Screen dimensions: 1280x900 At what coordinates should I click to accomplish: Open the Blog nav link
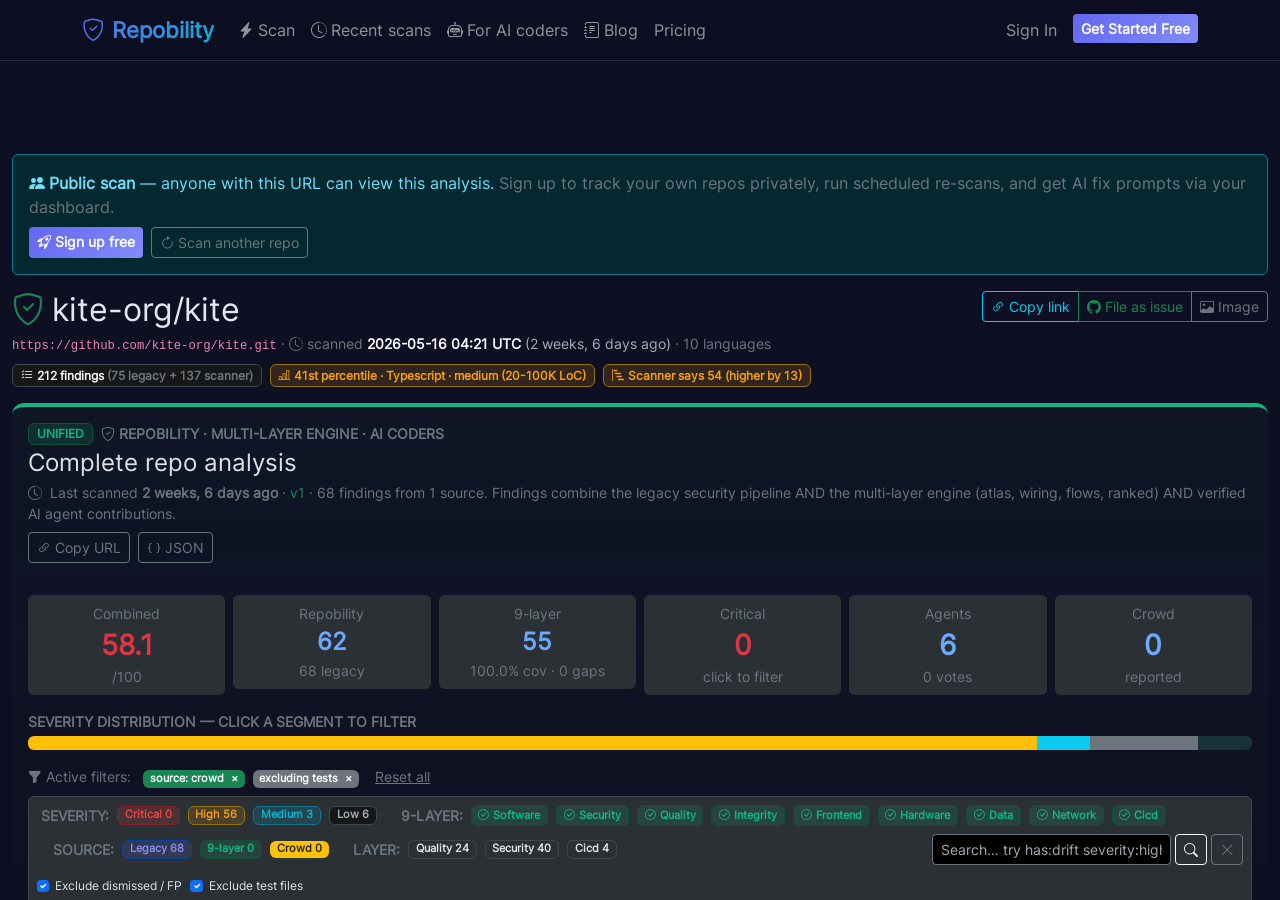(611, 30)
